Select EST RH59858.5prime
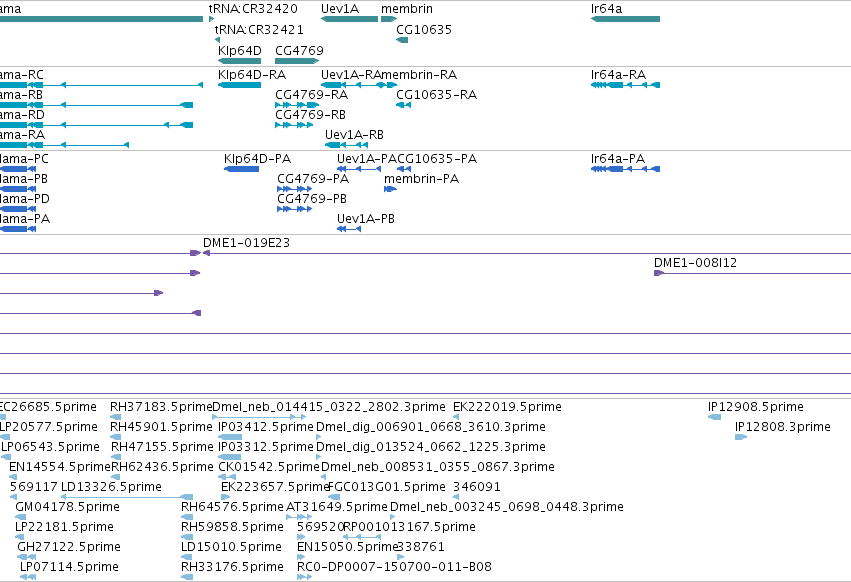This screenshot has height=582, width=851. [x=187, y=537]
